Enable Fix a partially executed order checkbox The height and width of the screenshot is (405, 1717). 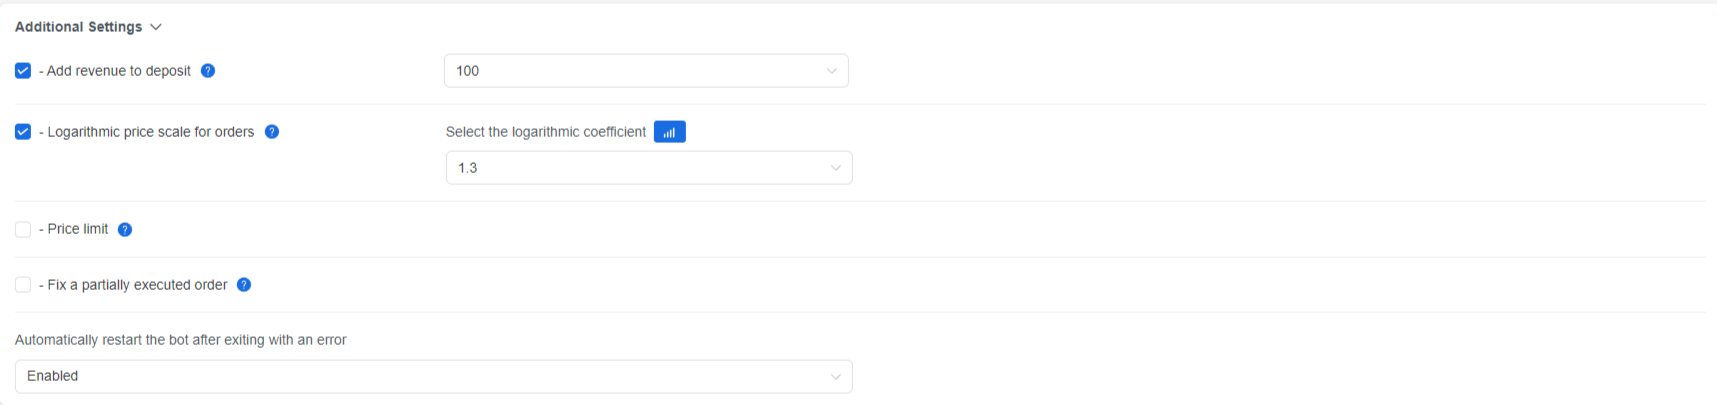pos(23,285)
